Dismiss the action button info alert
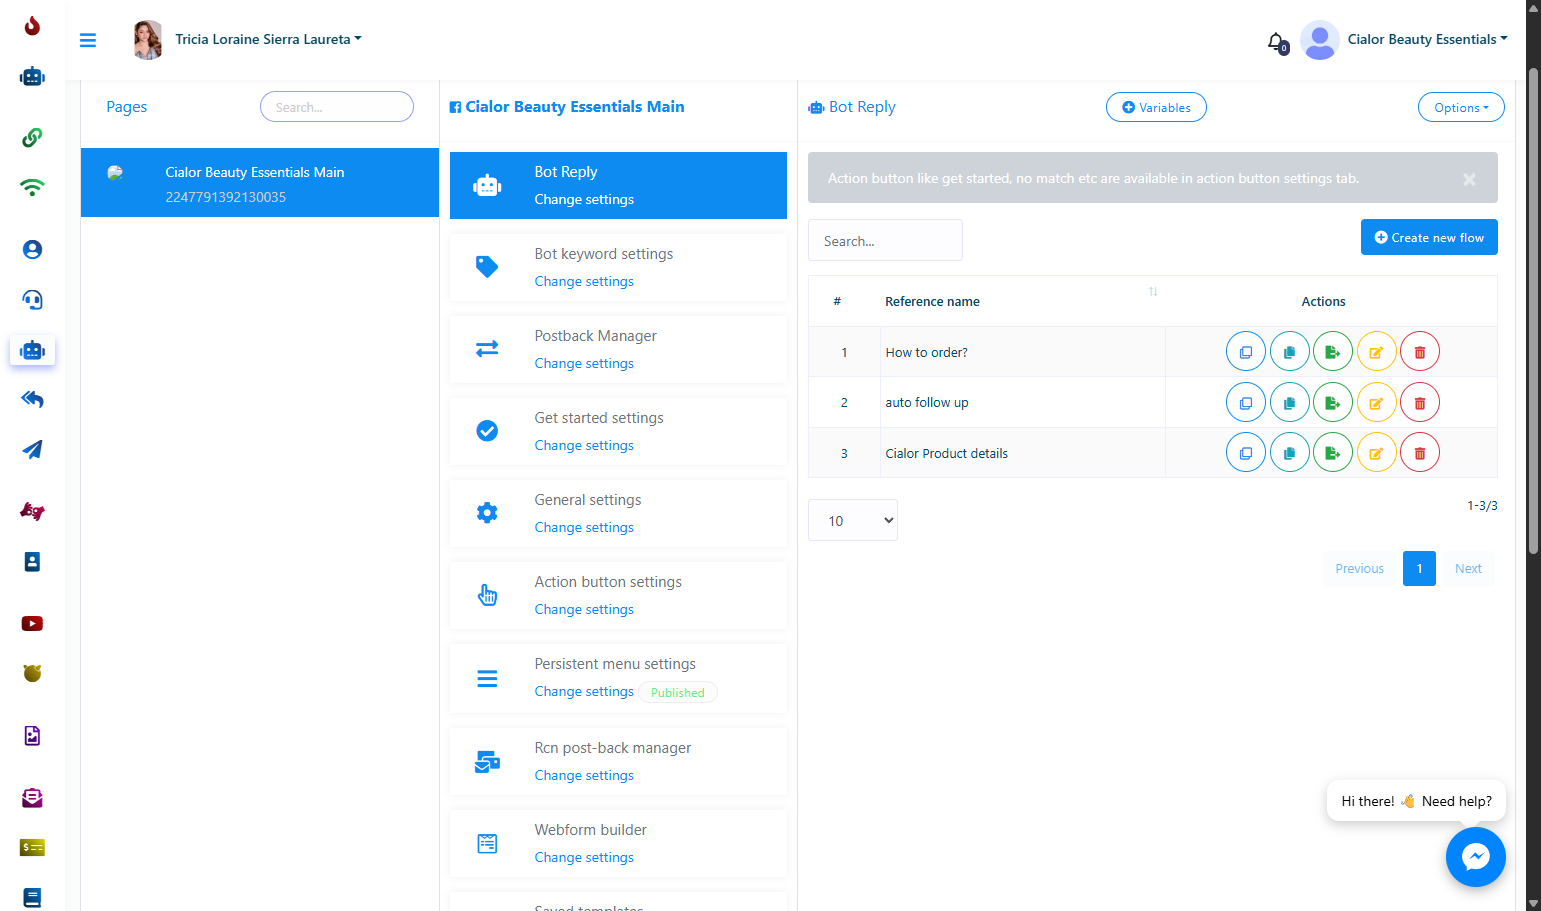Viewport: 1541px width, 911px height. point(1469,179)
